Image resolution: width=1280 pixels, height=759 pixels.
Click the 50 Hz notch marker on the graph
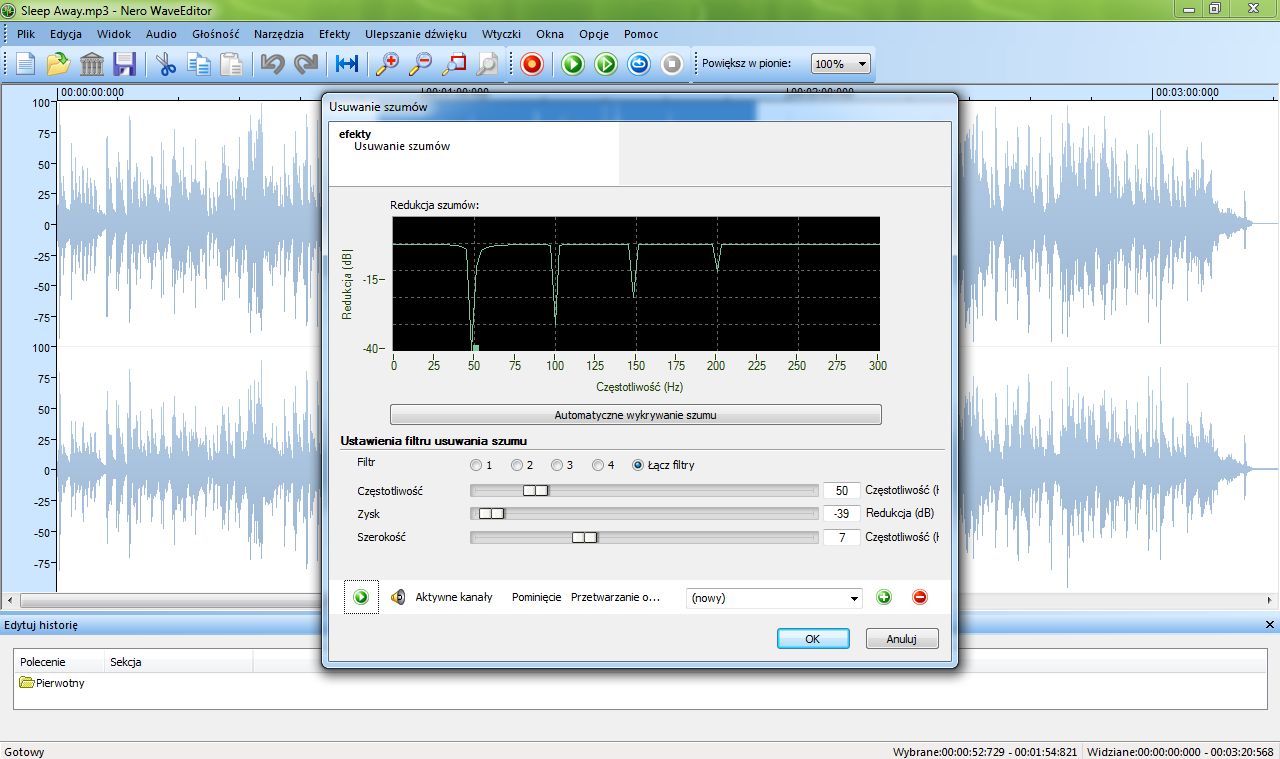[476, 347]
